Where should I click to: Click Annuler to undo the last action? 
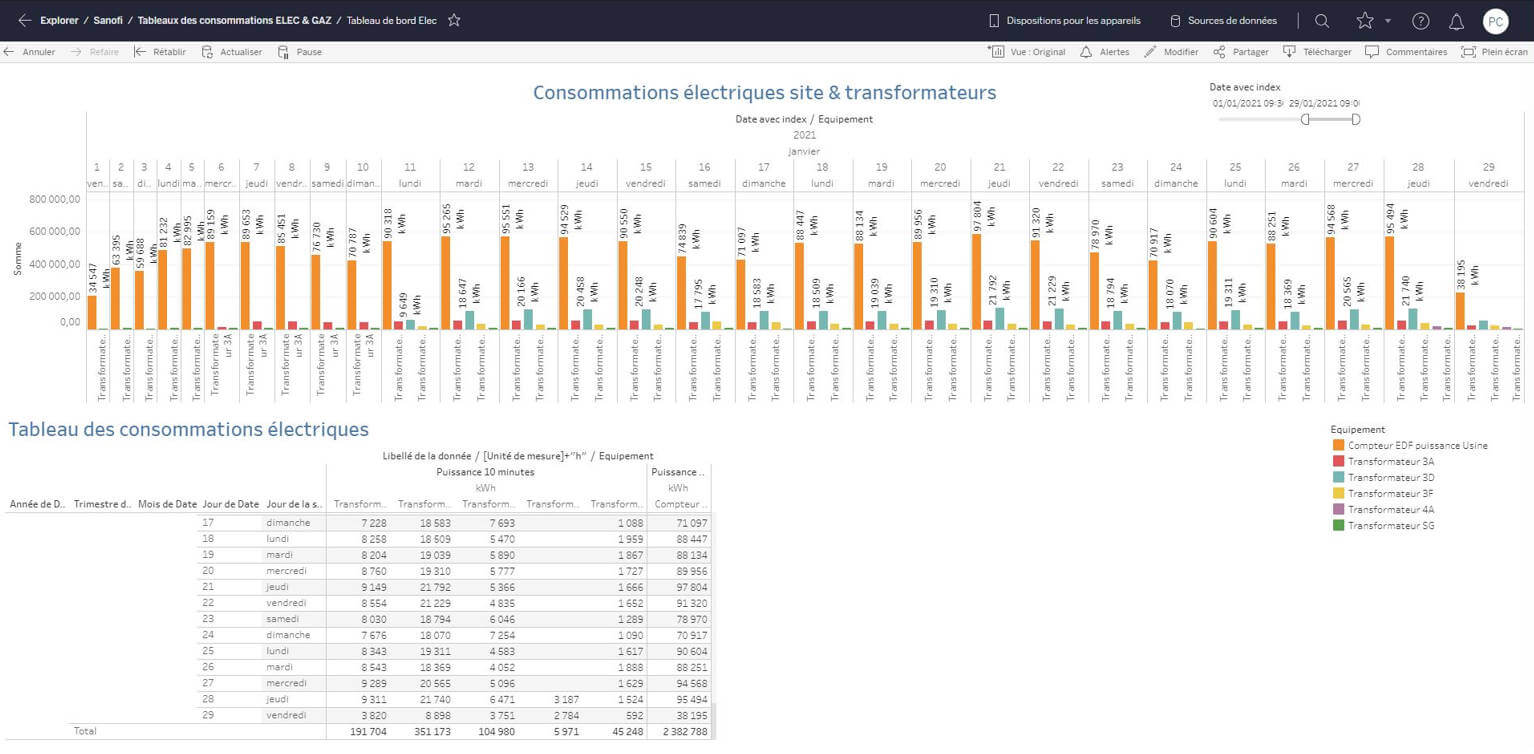[30, 52]
